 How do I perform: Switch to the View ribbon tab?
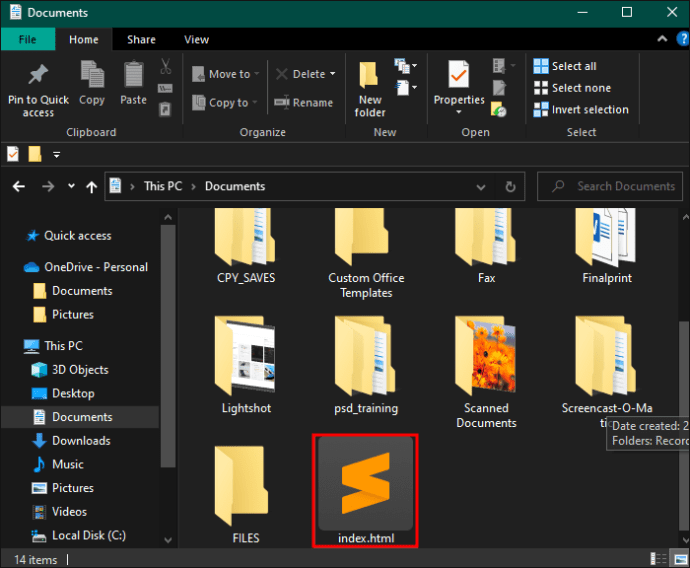[x=196, y=40]
